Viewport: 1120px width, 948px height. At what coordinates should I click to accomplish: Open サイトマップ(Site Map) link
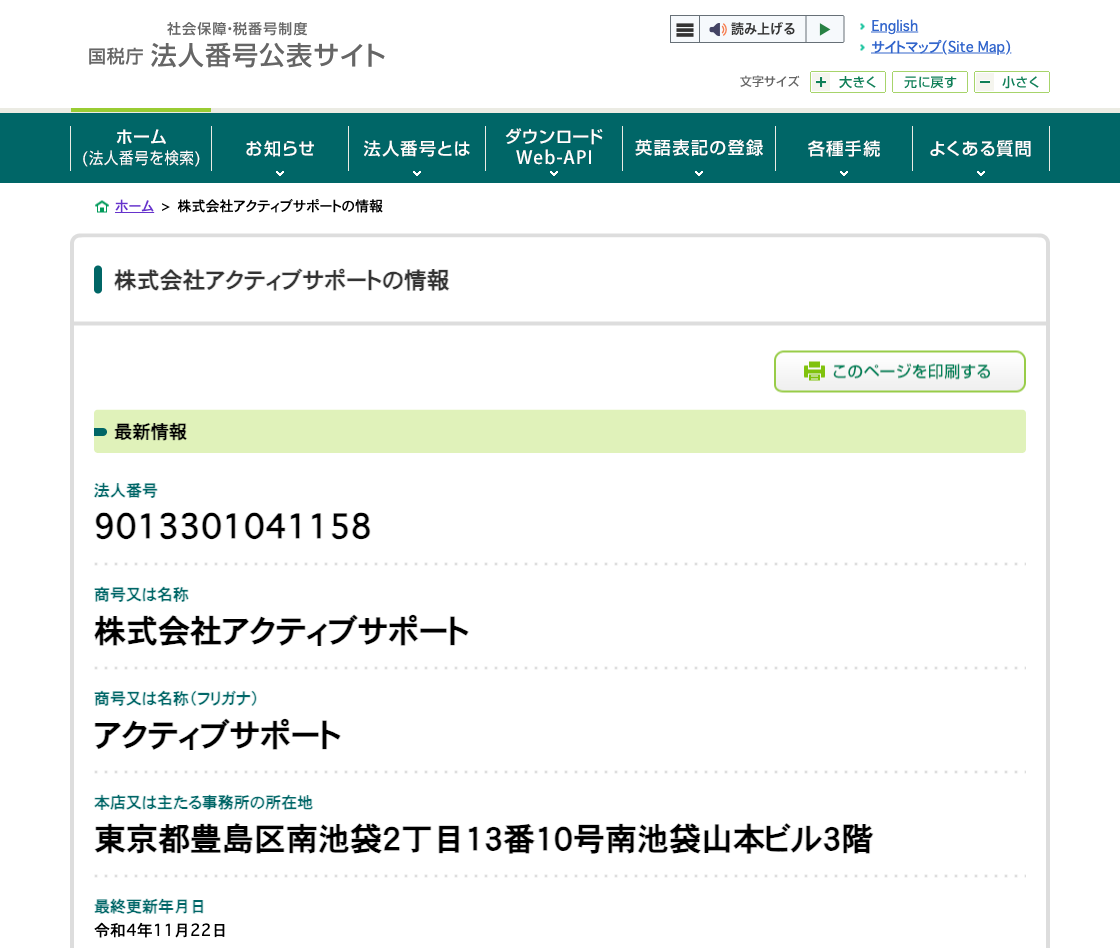pyautogui.click(x=941, y=46)
